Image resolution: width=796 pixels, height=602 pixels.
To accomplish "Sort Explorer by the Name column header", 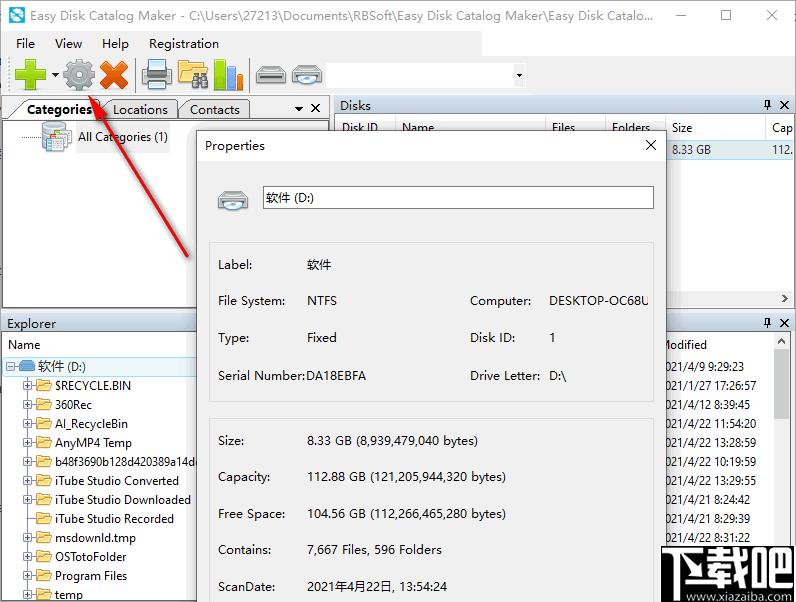I will [24, 345].
